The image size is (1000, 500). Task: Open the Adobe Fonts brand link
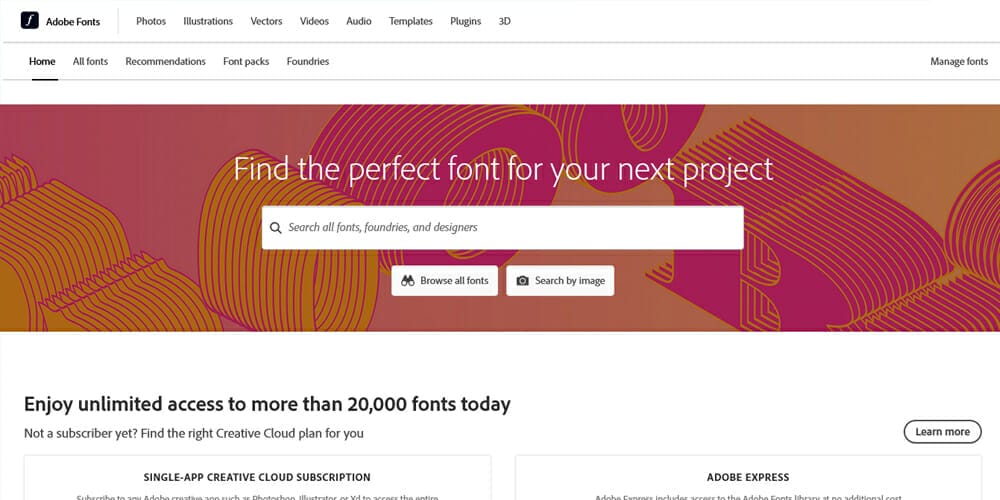point(61,21)
